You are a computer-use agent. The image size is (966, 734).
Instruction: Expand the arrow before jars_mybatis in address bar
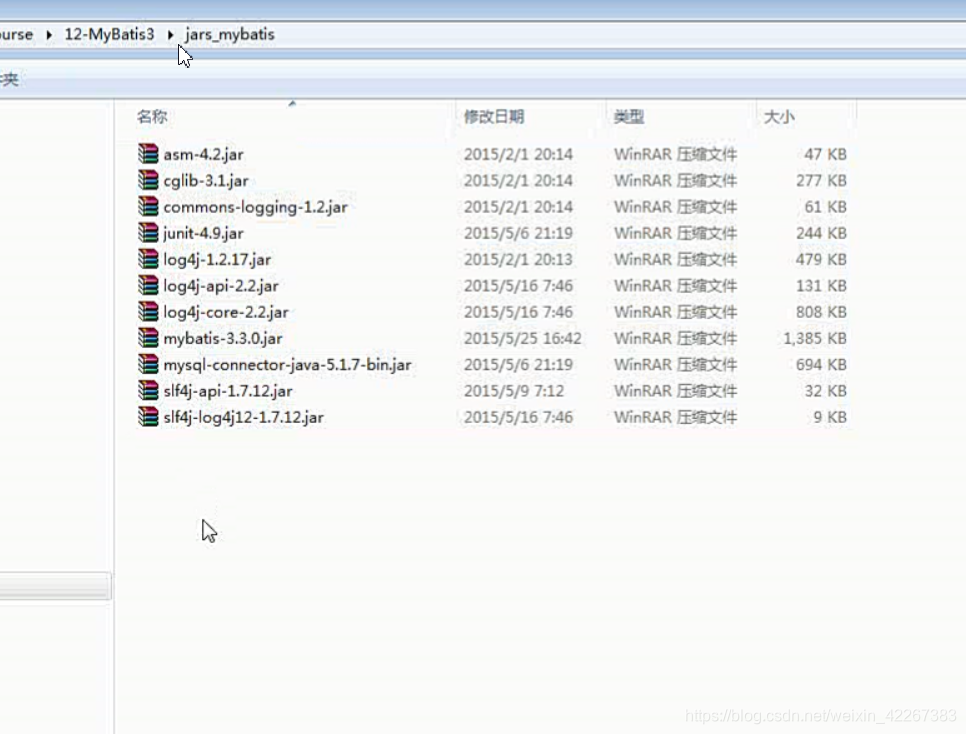[x=171, y=35]
